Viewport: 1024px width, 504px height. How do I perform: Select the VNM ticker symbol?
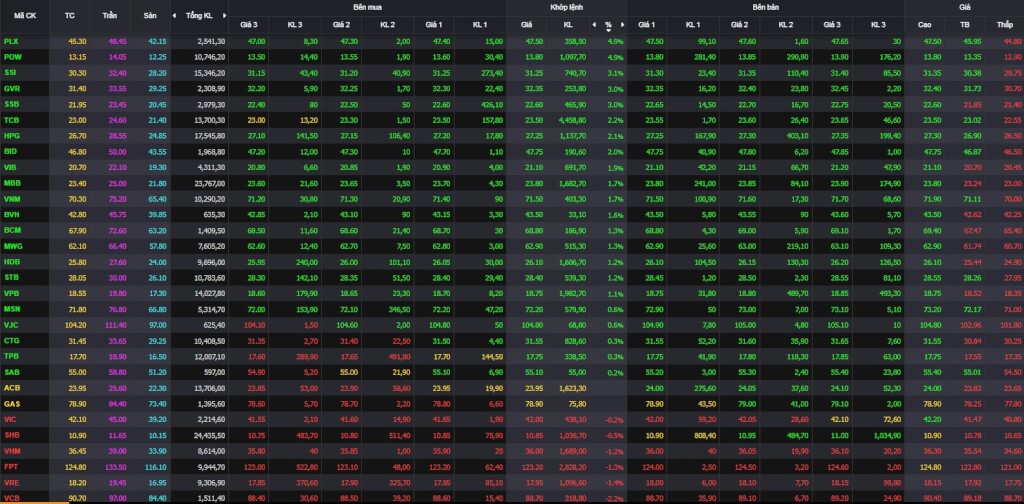click(x=12, y=199)
